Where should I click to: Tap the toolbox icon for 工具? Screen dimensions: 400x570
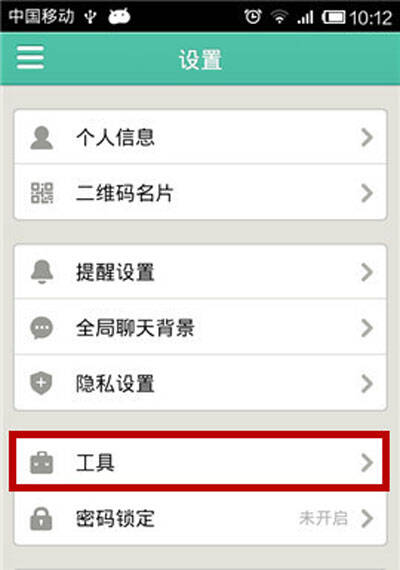[x=41, y=463]
